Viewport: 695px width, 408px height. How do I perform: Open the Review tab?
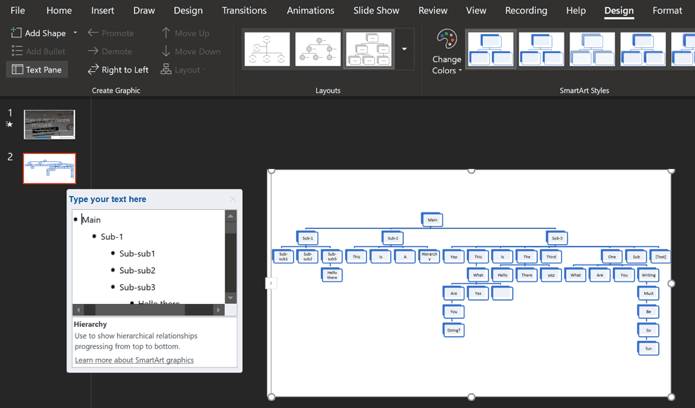433,10
